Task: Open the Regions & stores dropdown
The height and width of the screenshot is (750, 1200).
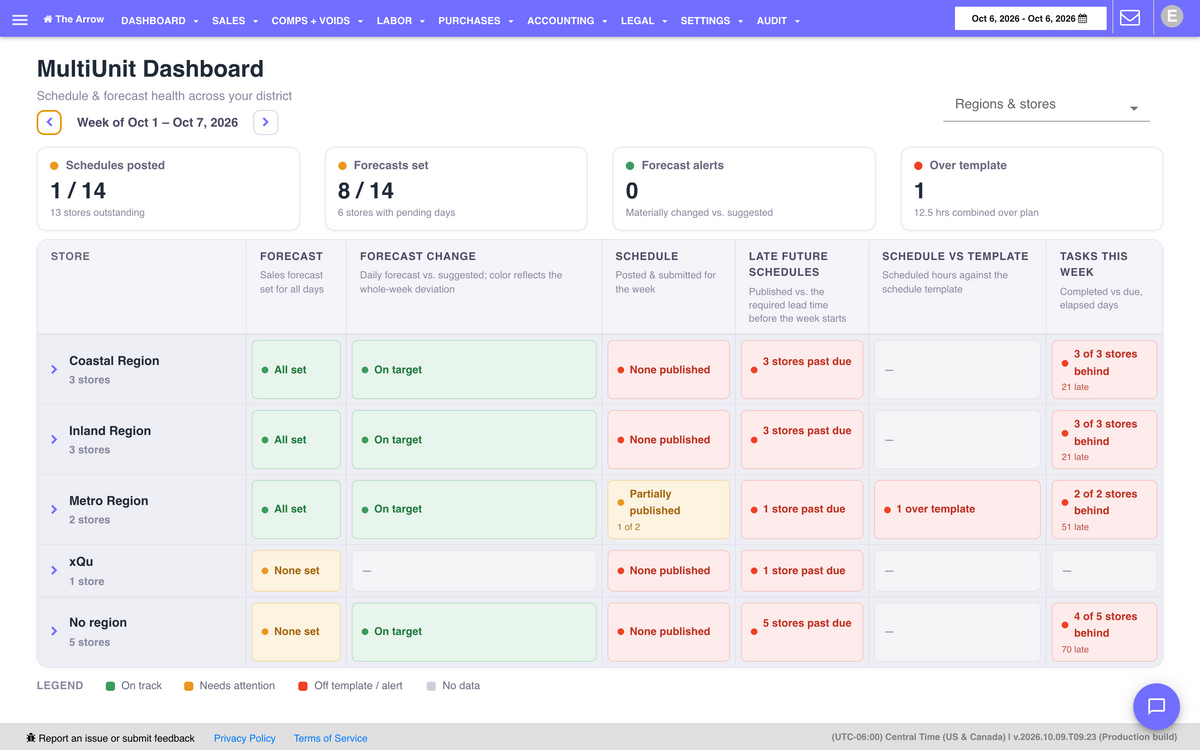Action: [1046, 106]
